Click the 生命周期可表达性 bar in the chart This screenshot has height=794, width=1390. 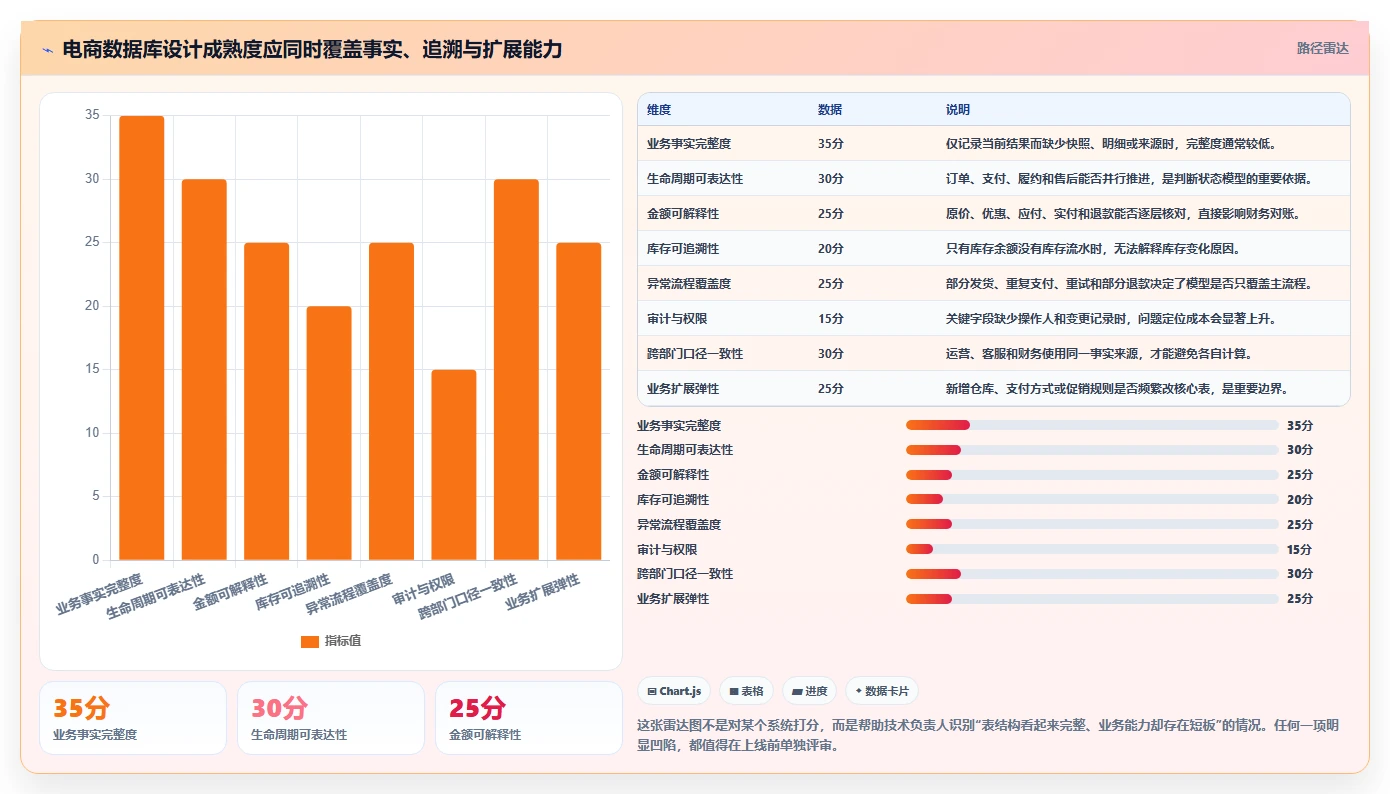[204, 370]
